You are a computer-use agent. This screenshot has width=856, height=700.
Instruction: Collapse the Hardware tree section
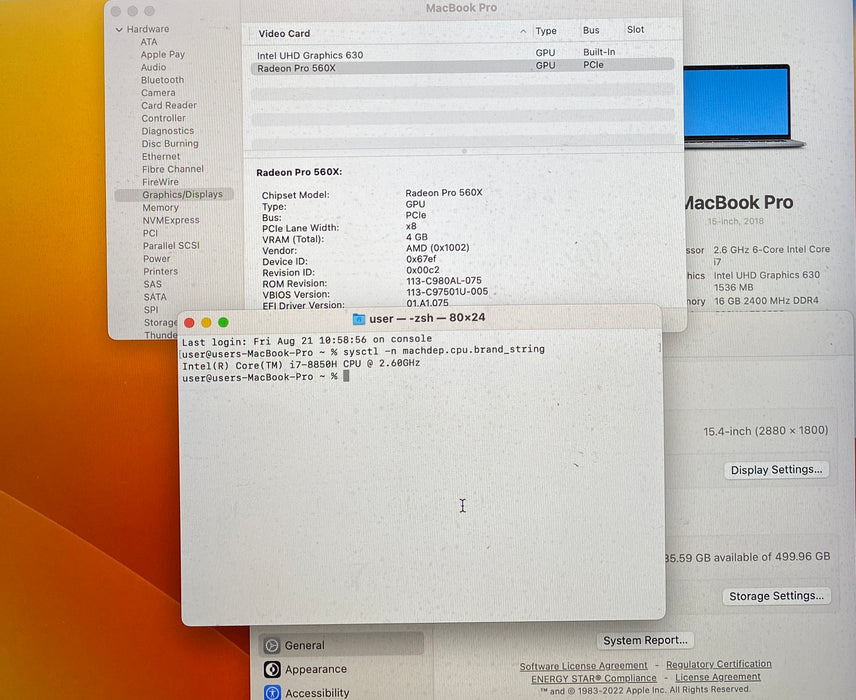pos(119,29)
